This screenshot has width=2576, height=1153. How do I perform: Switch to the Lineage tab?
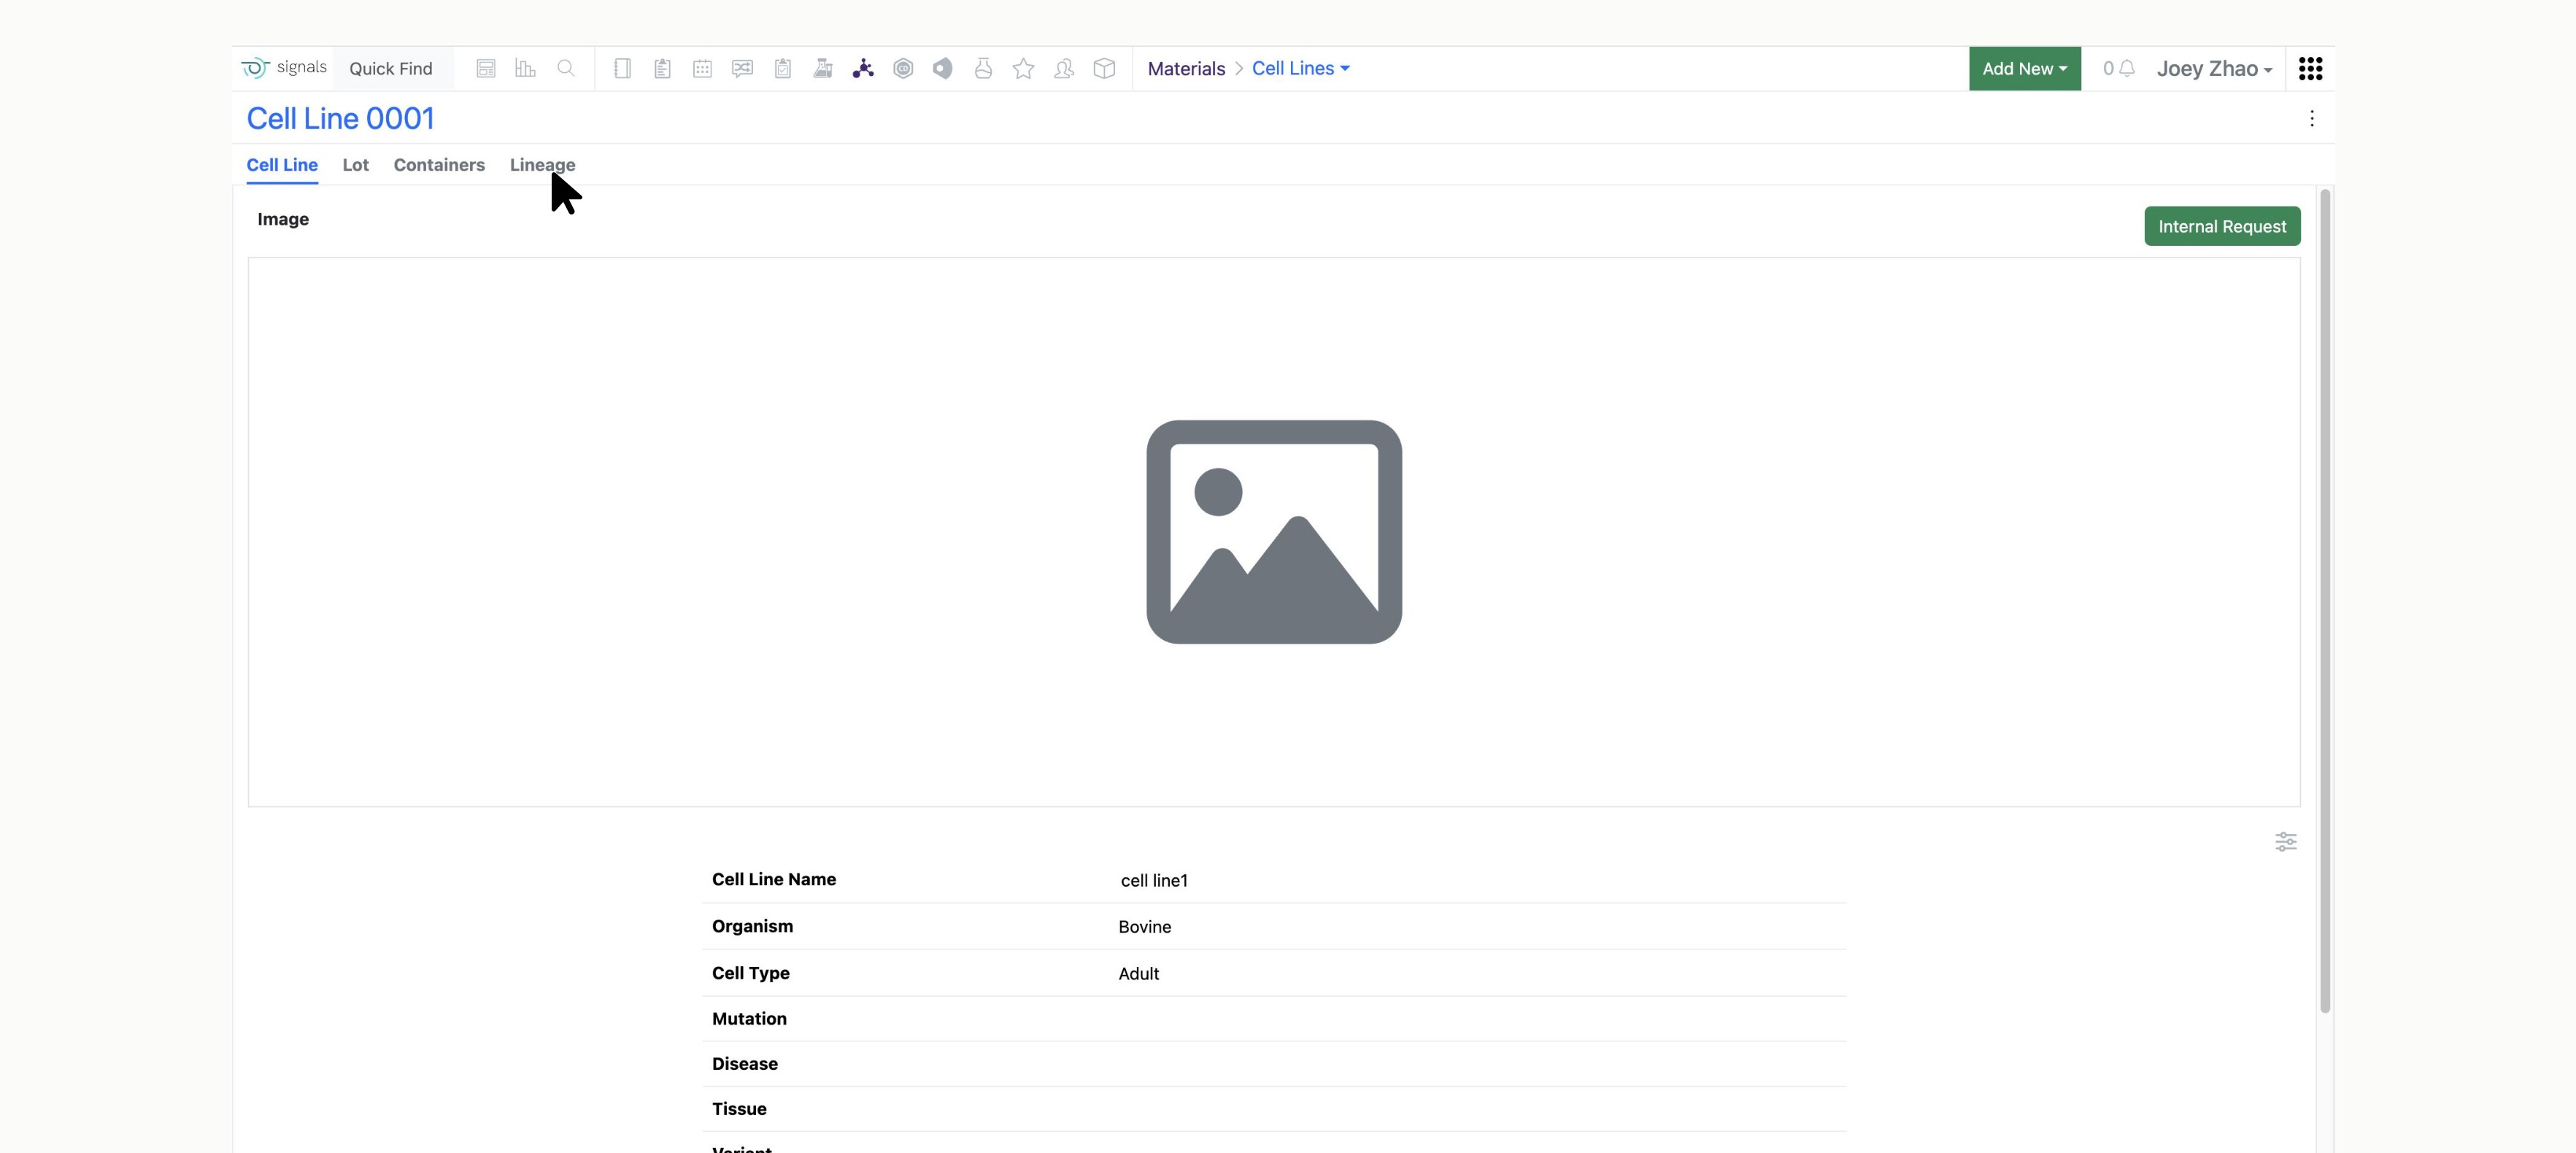tap(542, 166)
